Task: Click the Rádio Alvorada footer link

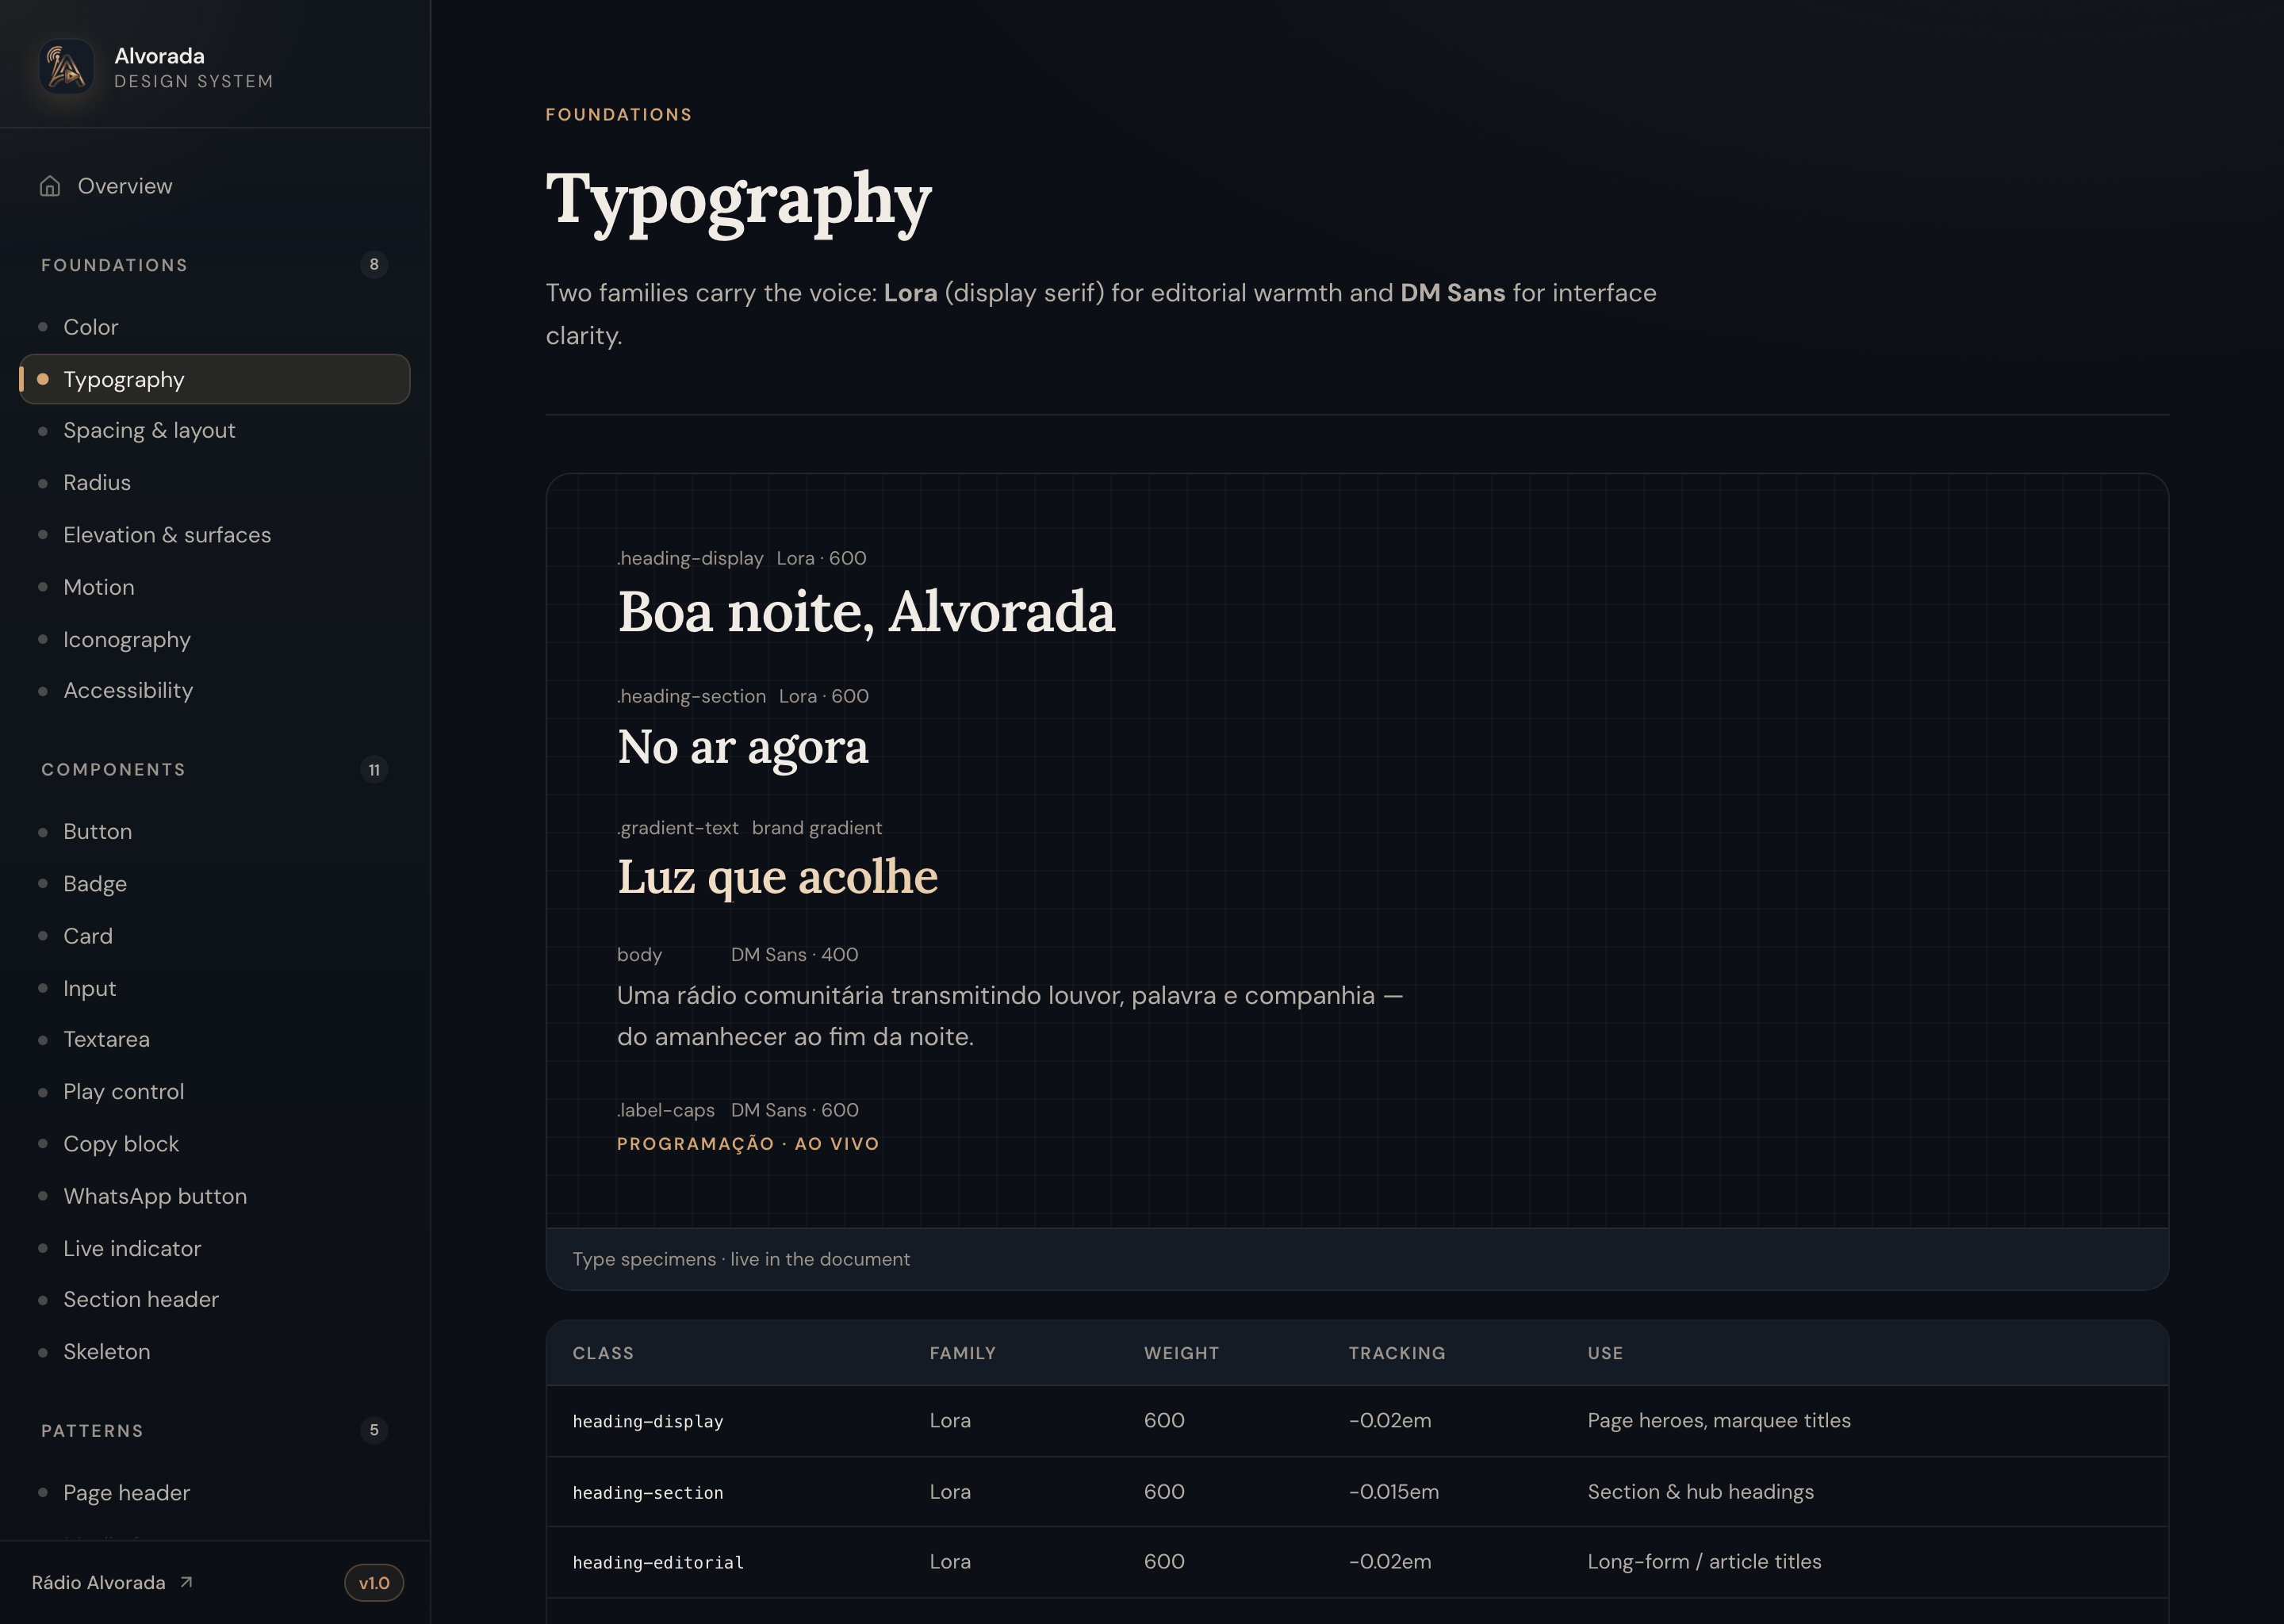Action: tap(112, 1582)
